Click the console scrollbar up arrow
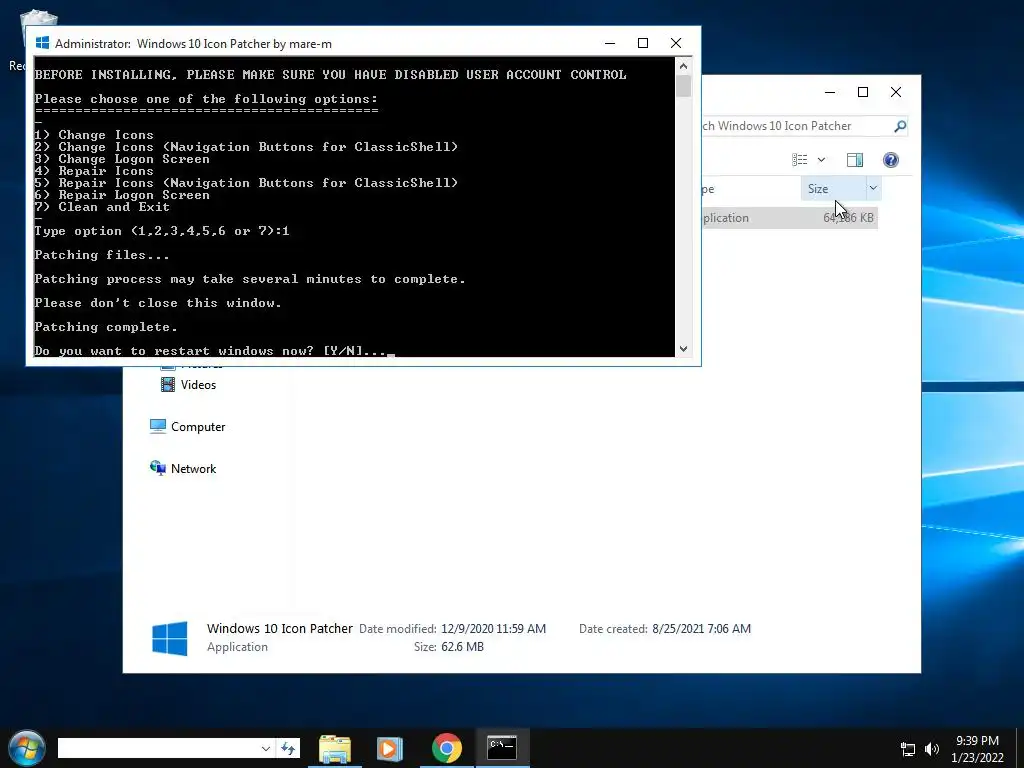 pyautogui.click(x=683, y=65)
